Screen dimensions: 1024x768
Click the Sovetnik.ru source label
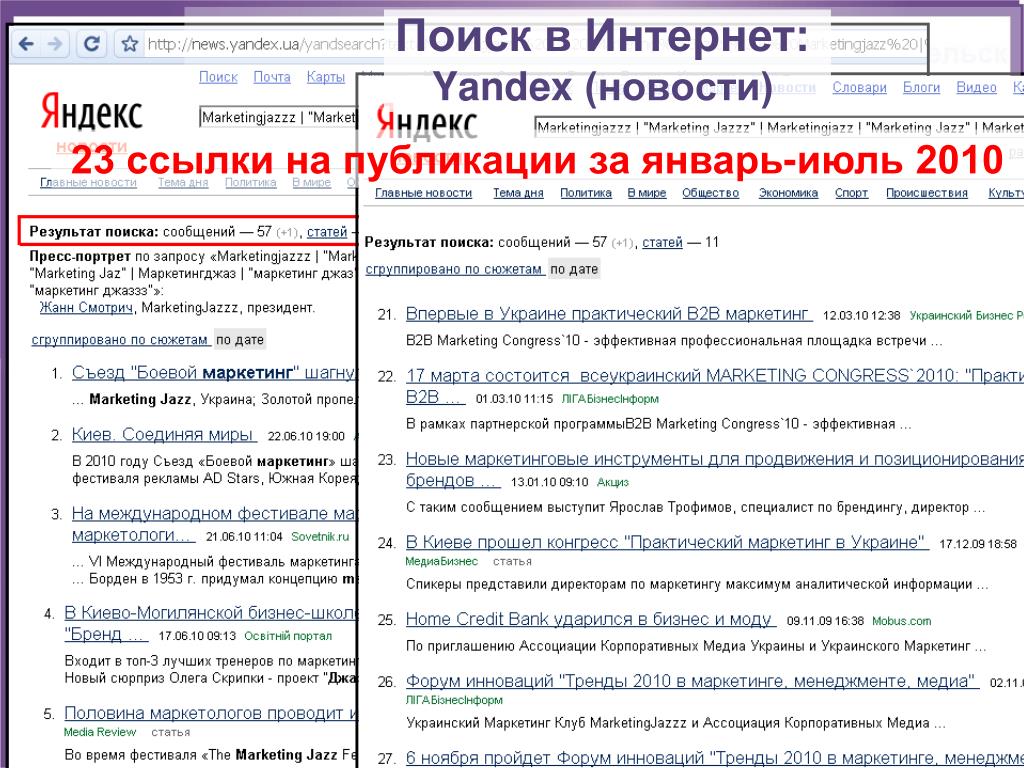[320, 537]
